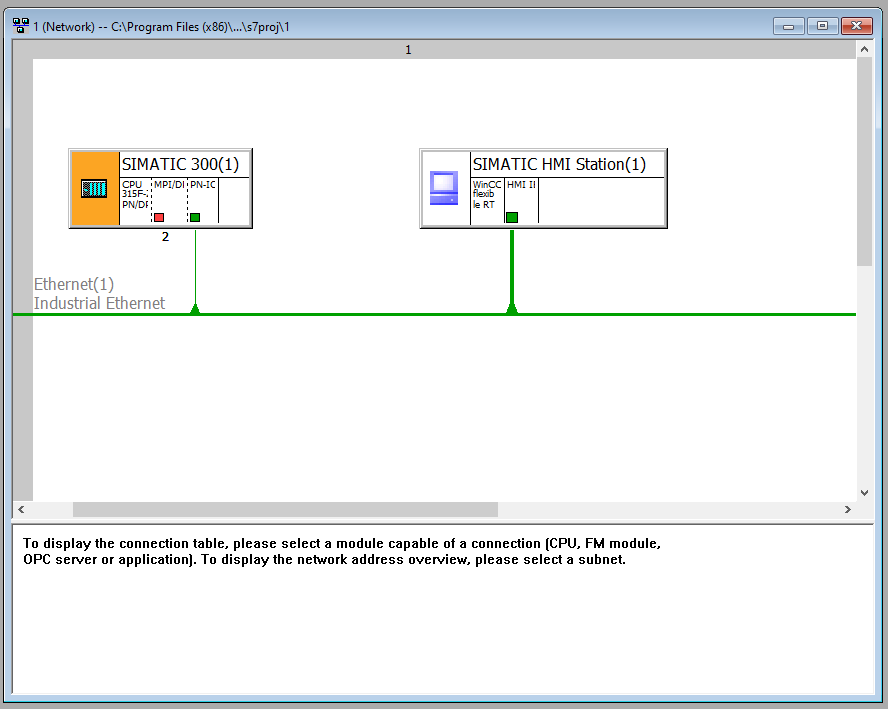Click the MPI address 2 label under SIMATIC 300
888x709 pixels.
[165, 237]
